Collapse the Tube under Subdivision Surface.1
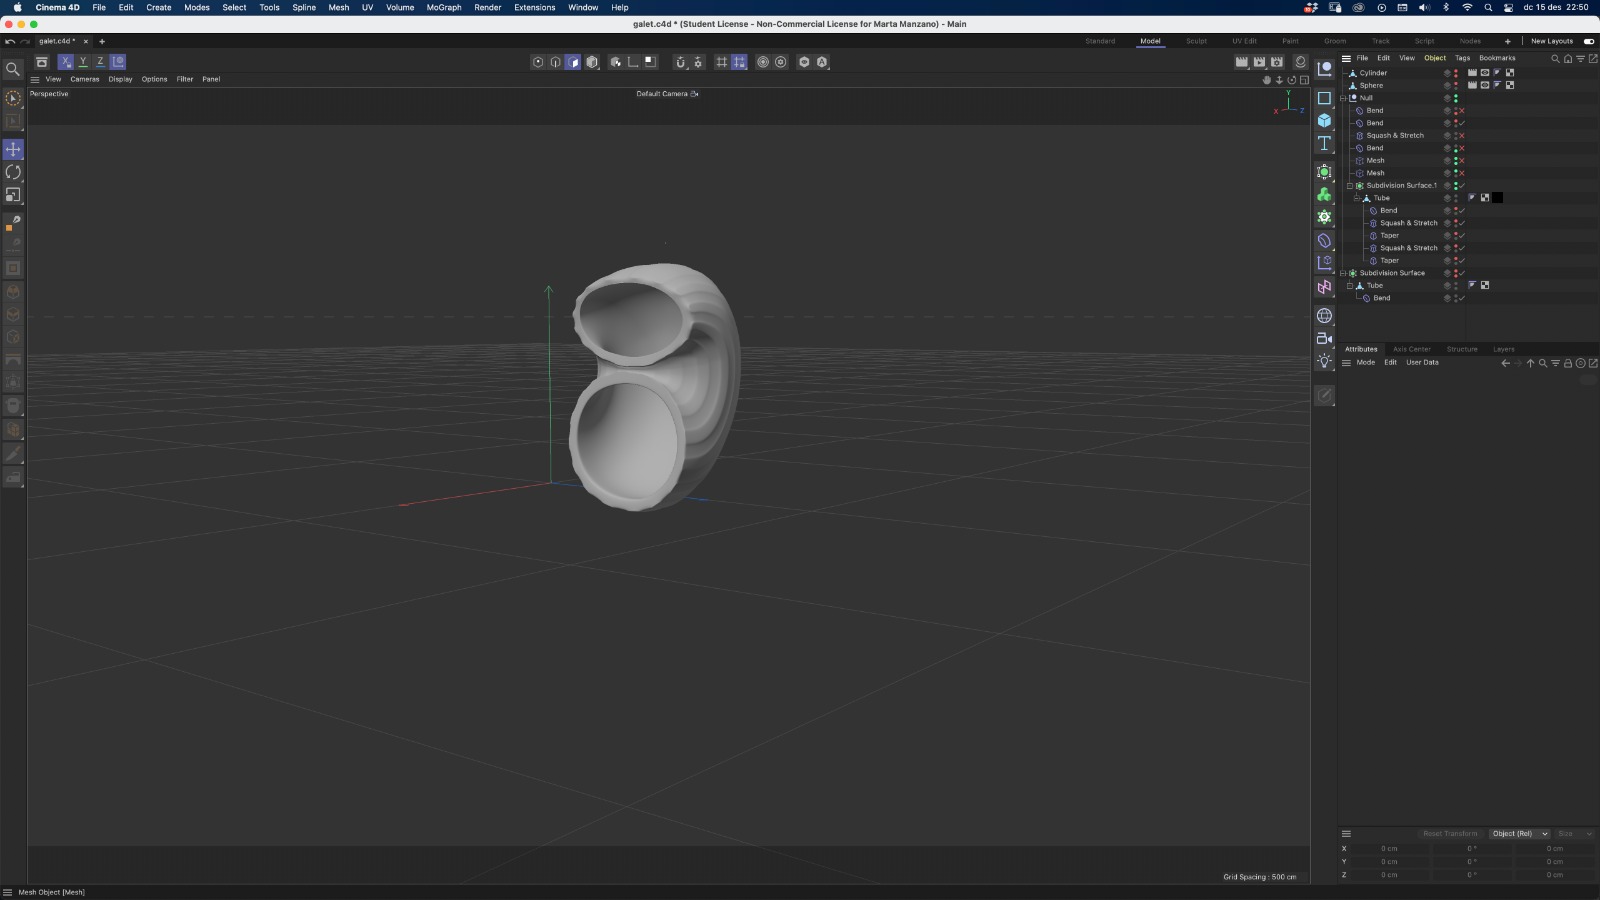Image resolution: width=1600 pixels, height=900 pixels. point(1357,198)
